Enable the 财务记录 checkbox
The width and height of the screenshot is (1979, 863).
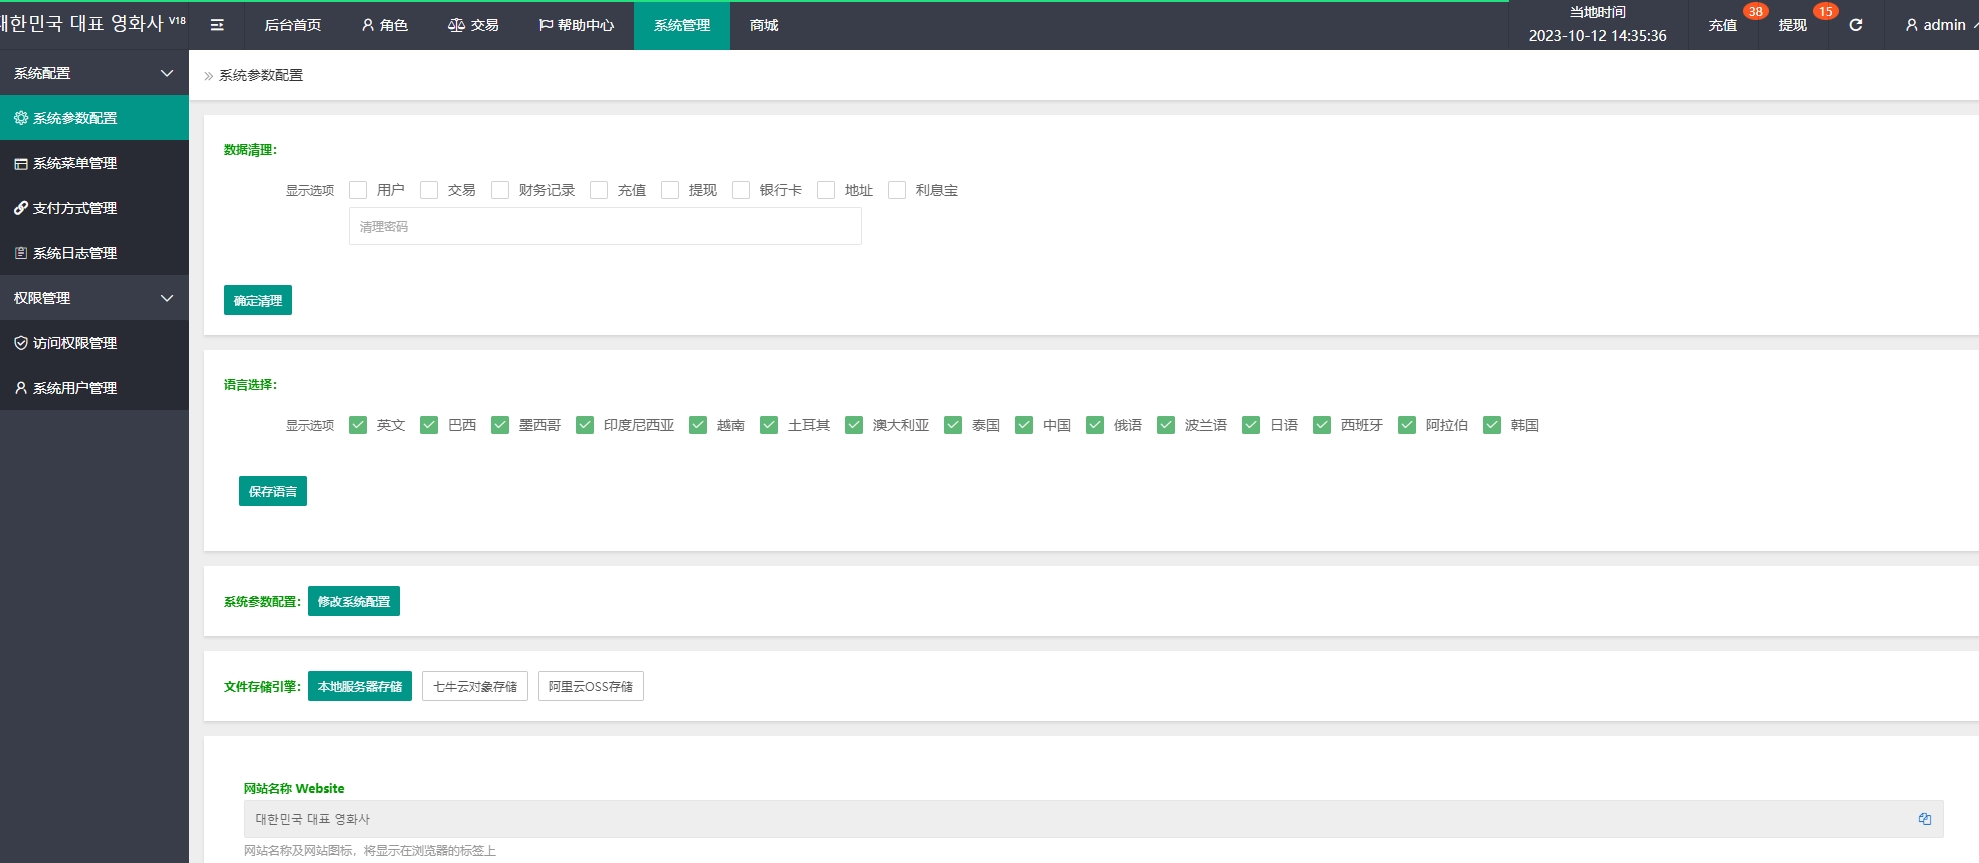500,190
